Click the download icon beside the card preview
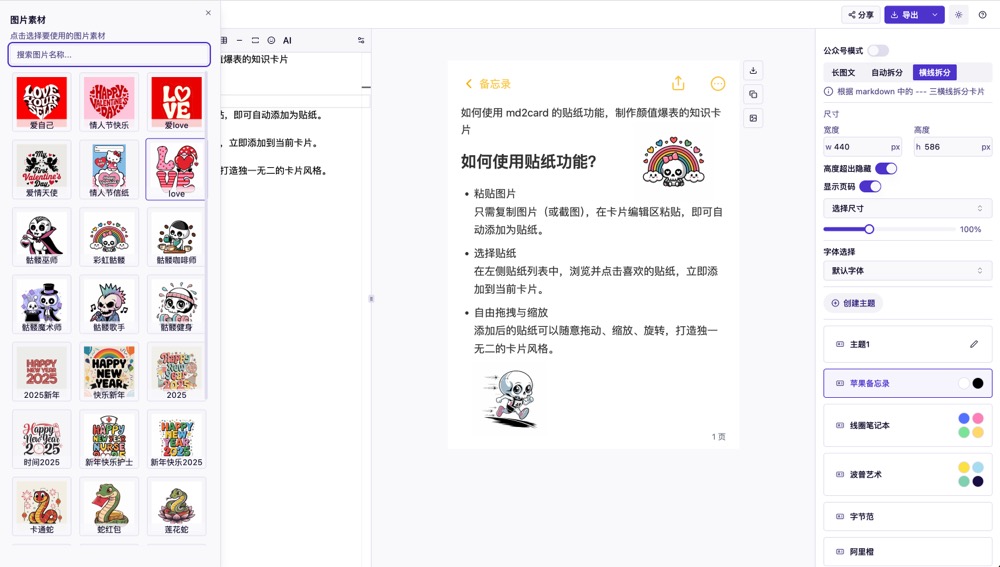This screenshot has width=1000, height=567. coord(753,71)
